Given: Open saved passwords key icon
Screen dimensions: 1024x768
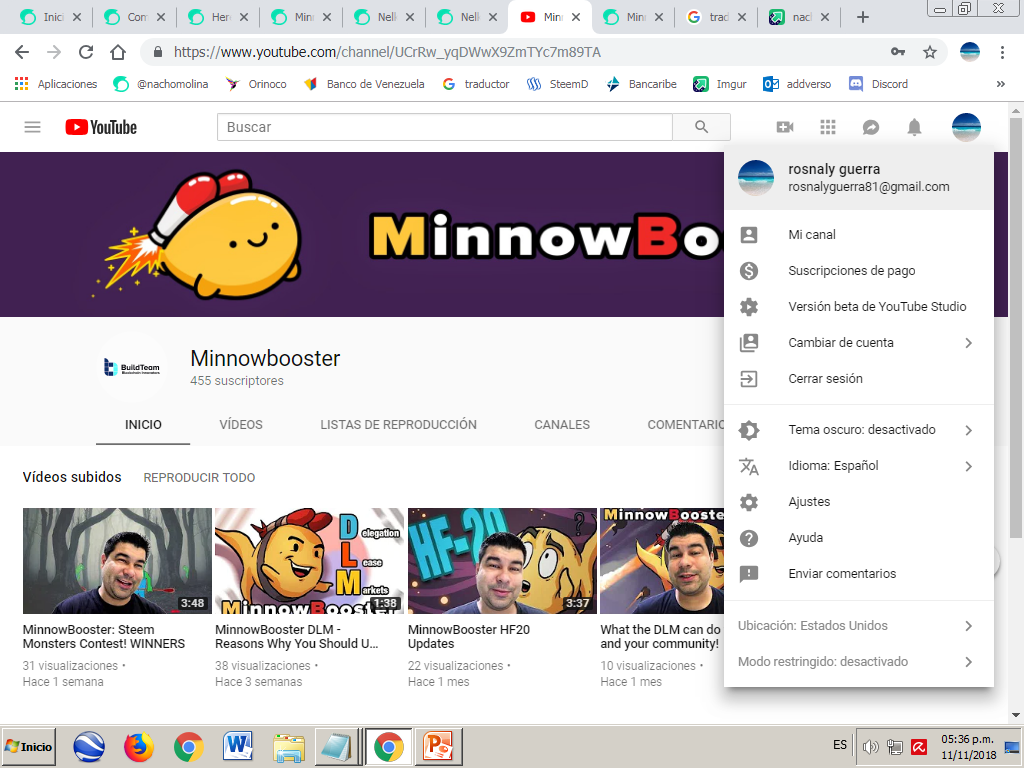Looking at the screenshot, I should click(898, 52).
